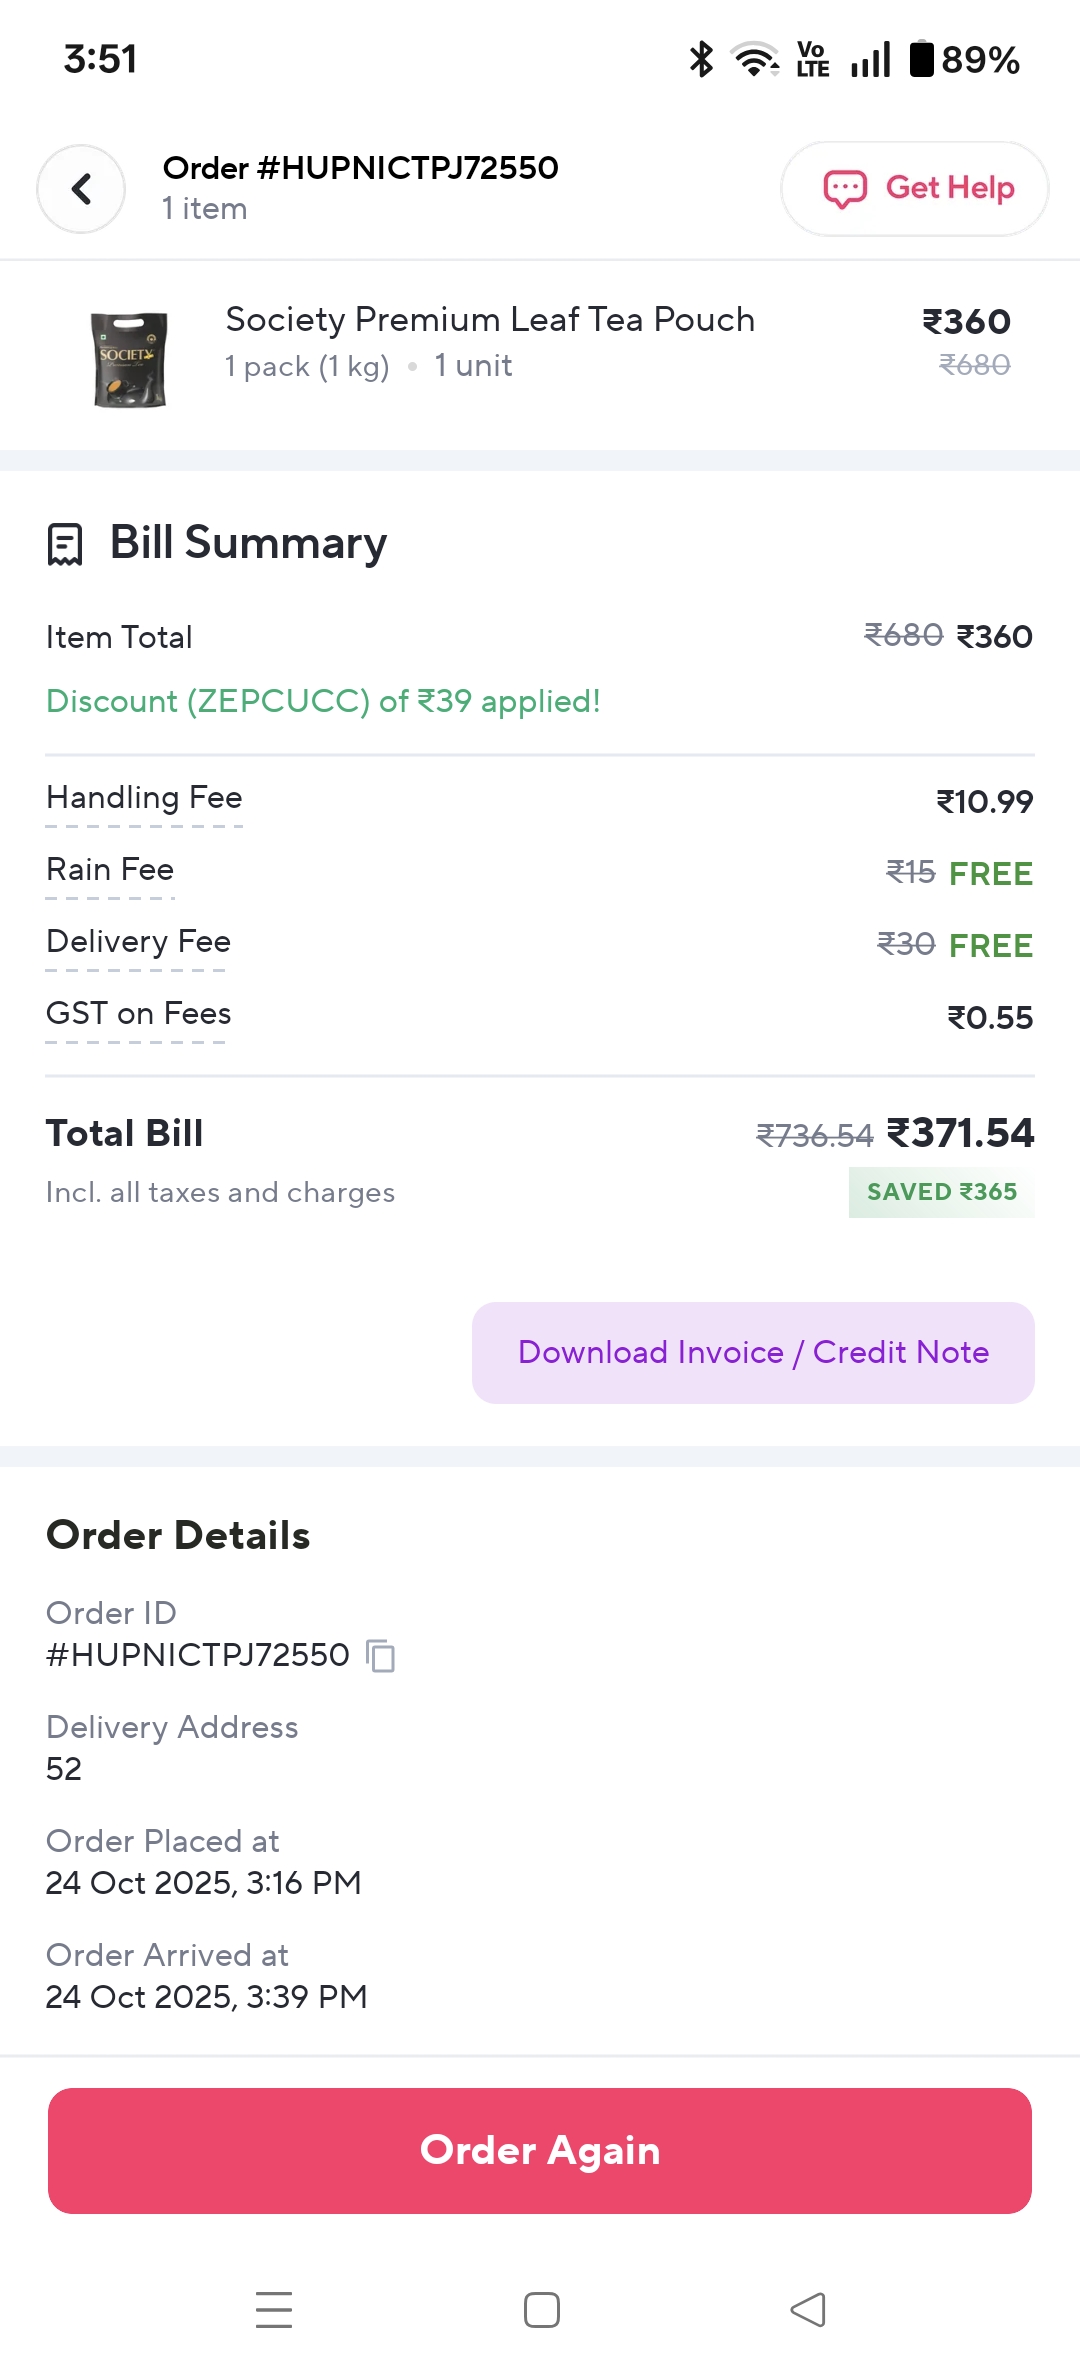This screenshot has width=1080, height=2376.
Task: Tap the ZEPCUCC discount applied text
Action: [x=323, y=701]
